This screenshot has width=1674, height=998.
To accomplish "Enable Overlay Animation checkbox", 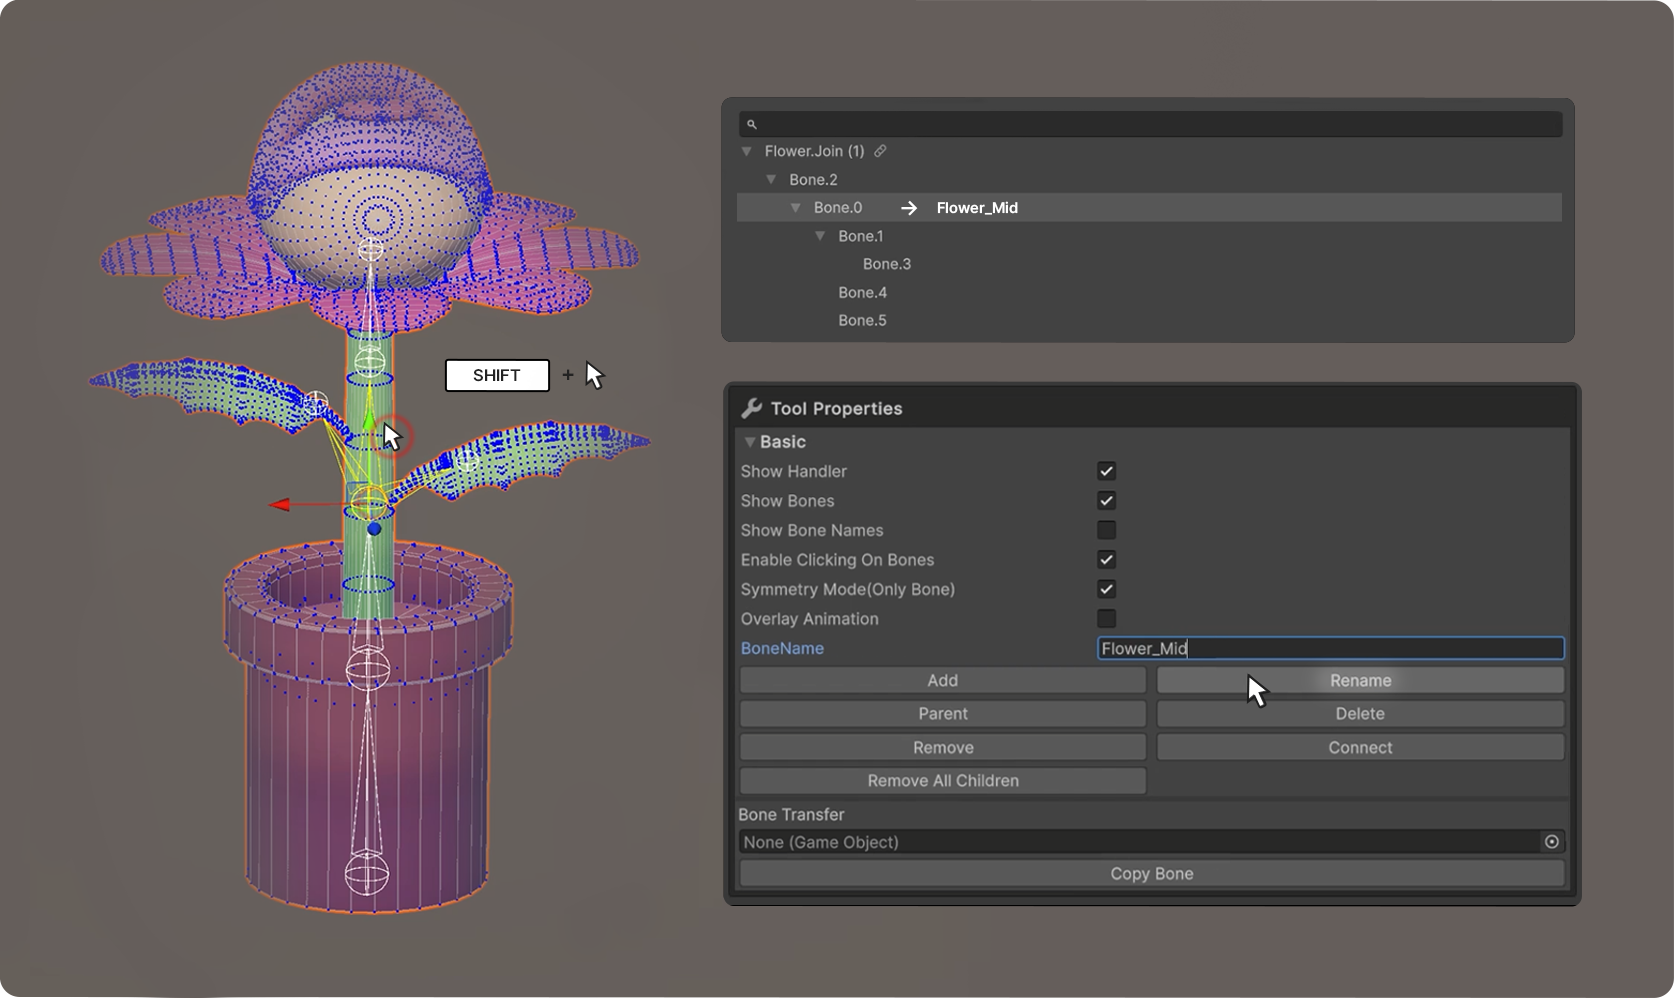I will [1106, 619].
